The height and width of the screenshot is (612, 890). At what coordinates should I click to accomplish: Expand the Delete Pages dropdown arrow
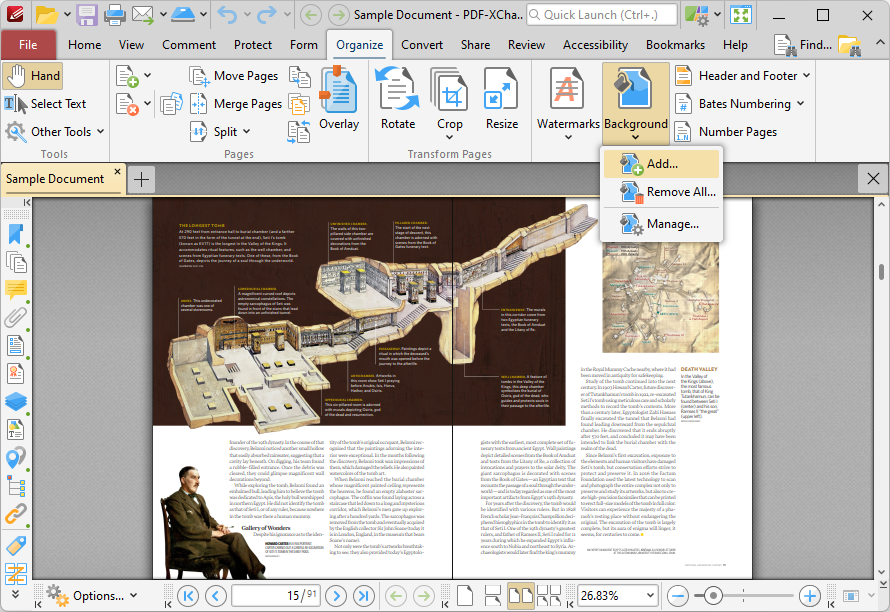click(x=148, y=103)
